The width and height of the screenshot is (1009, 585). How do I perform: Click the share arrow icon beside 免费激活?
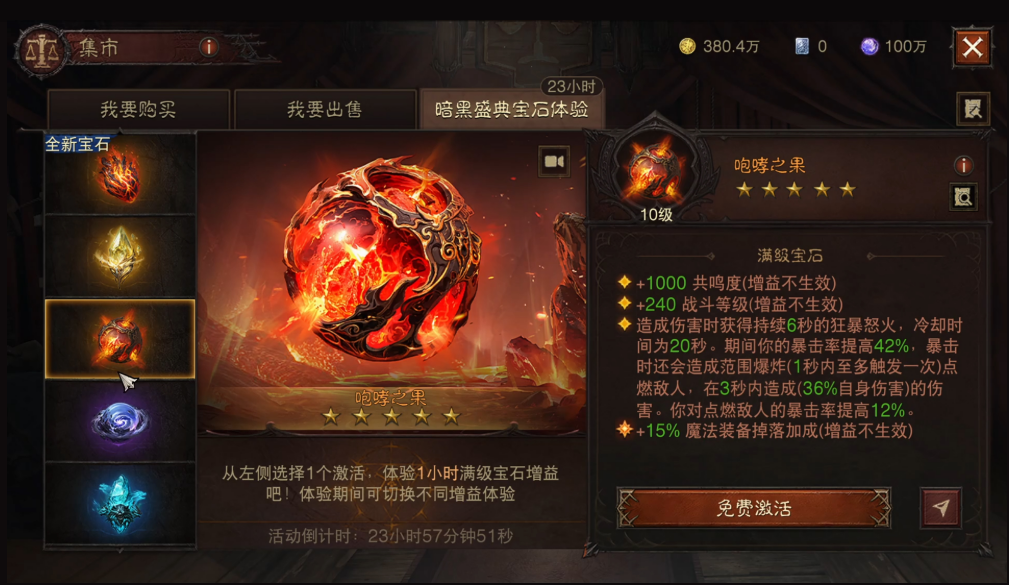[941, 508]
